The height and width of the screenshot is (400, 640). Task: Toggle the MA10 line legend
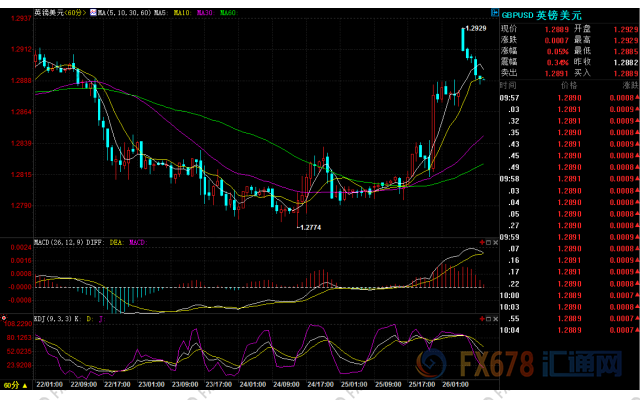pyautogui.click(x=179, y=13)
